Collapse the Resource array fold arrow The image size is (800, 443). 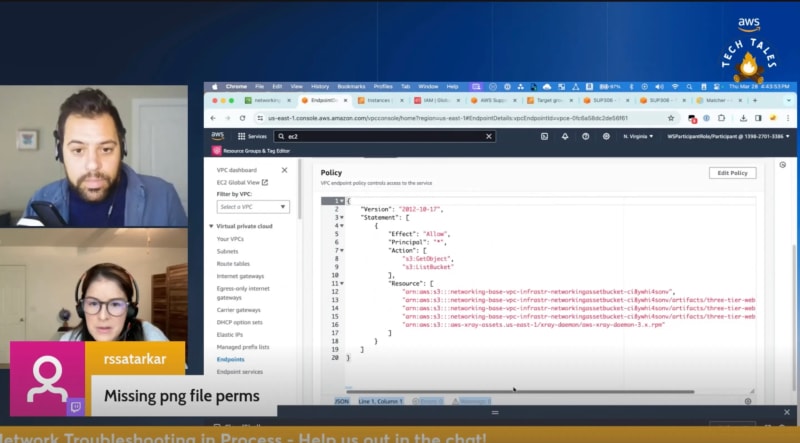[x=342, y=283]
